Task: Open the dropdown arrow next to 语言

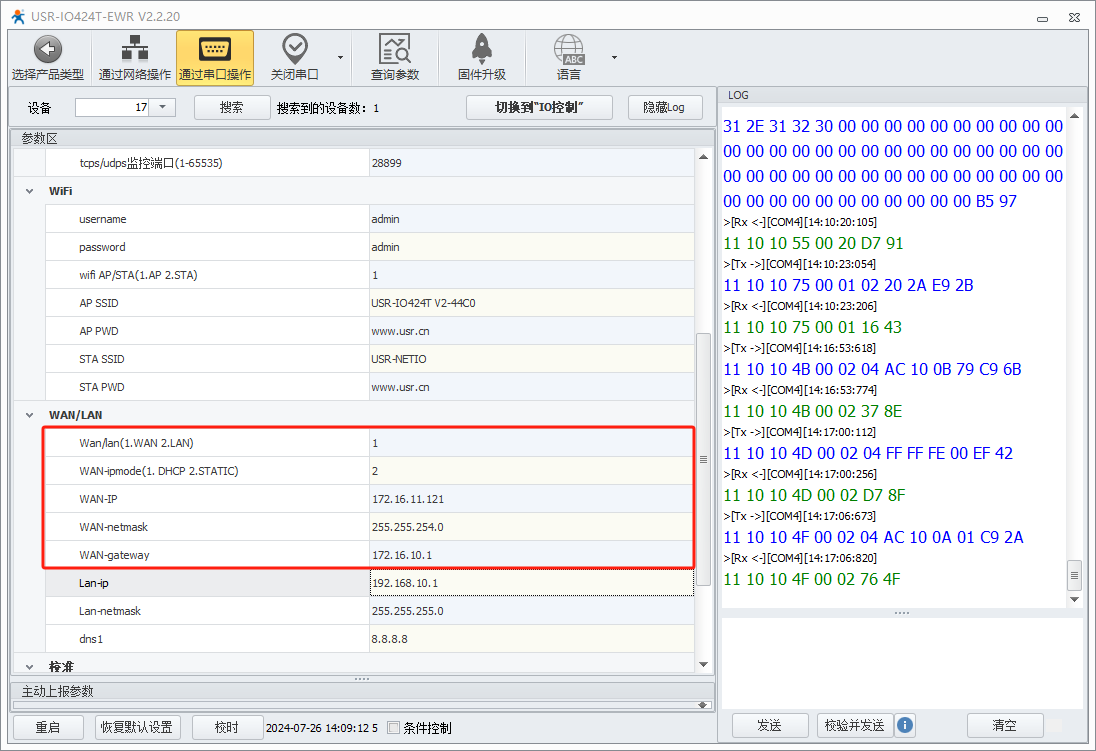Action: (x=614, y=57)
